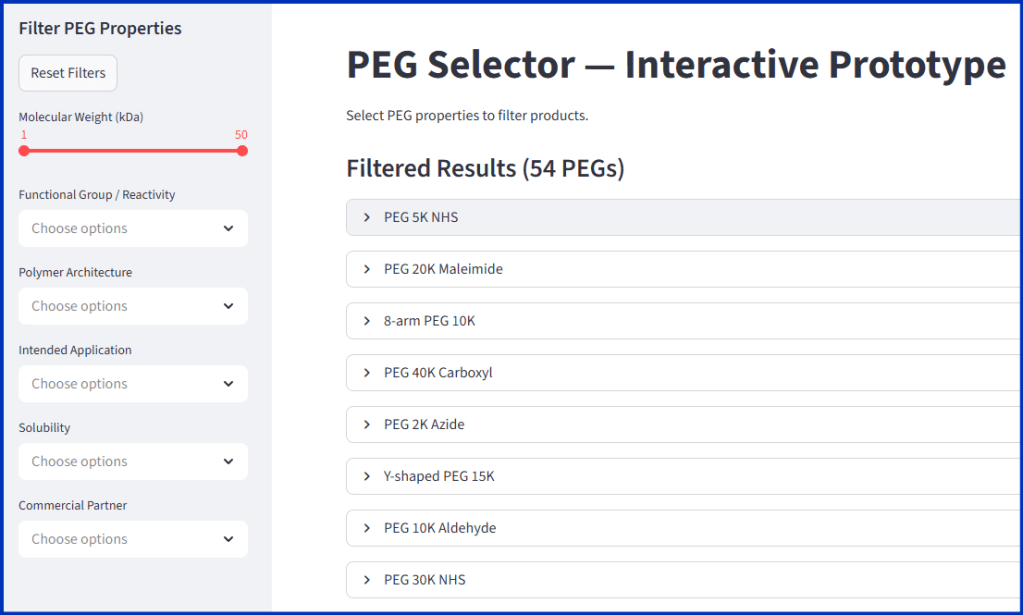
Task: Click the minimum Molecular Weight slider handle
Action: coord(24,151)
